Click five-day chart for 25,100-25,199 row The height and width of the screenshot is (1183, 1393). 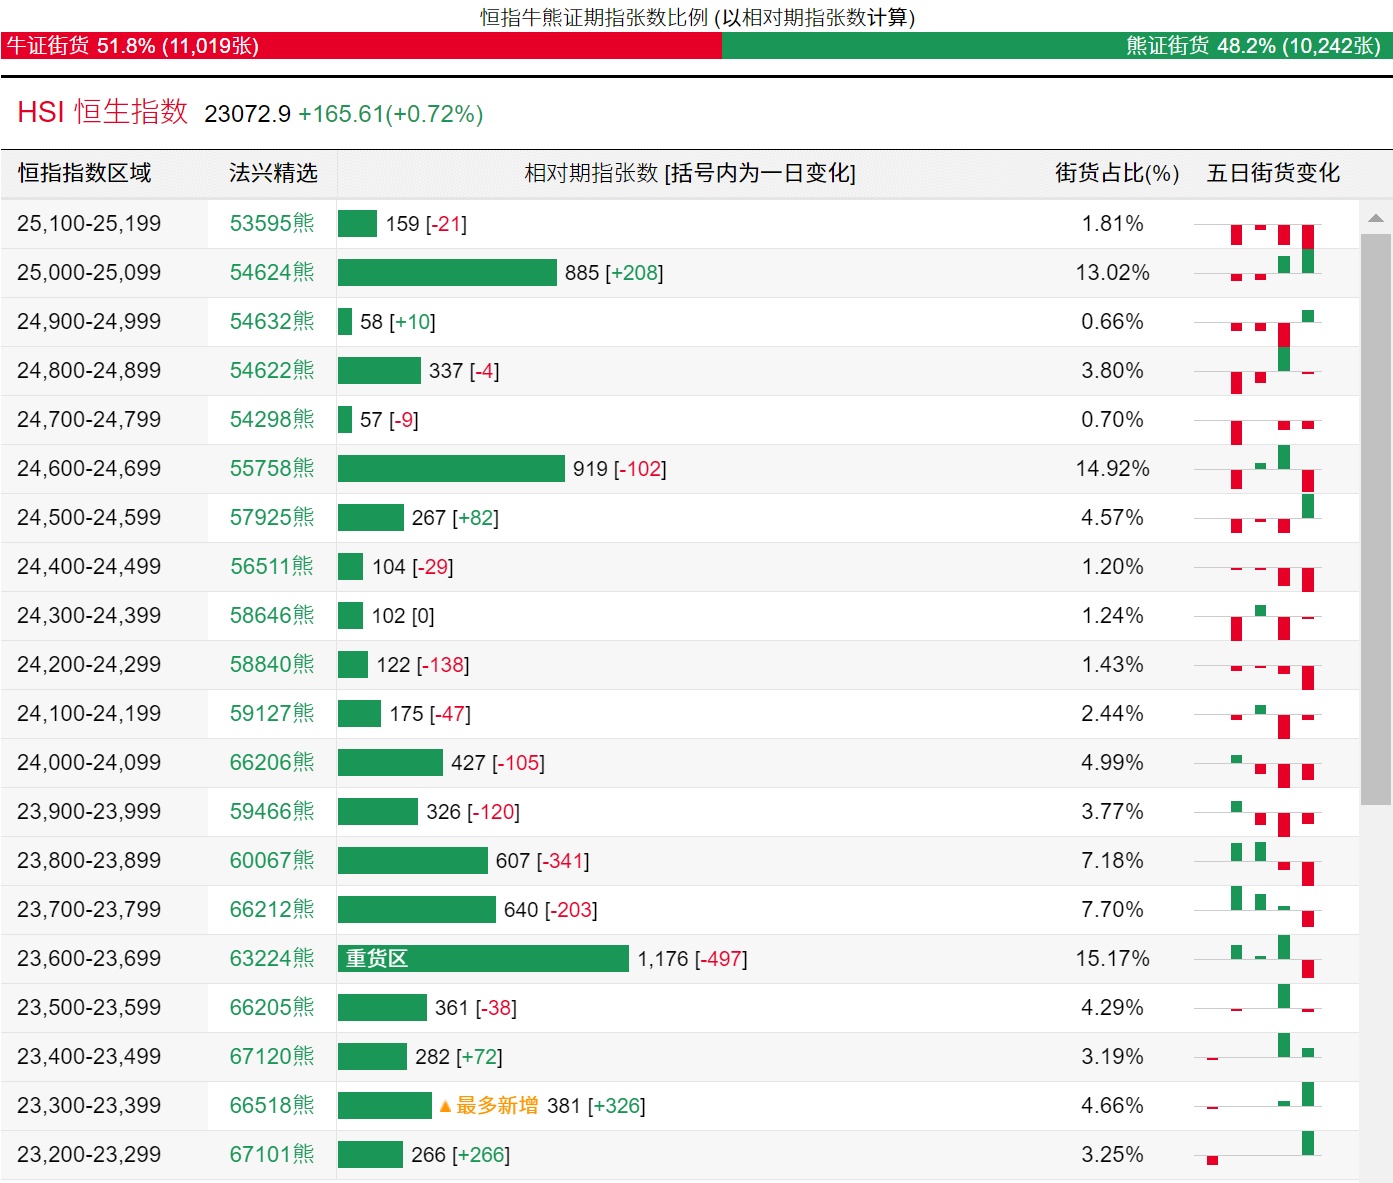tap(1258, 235)
